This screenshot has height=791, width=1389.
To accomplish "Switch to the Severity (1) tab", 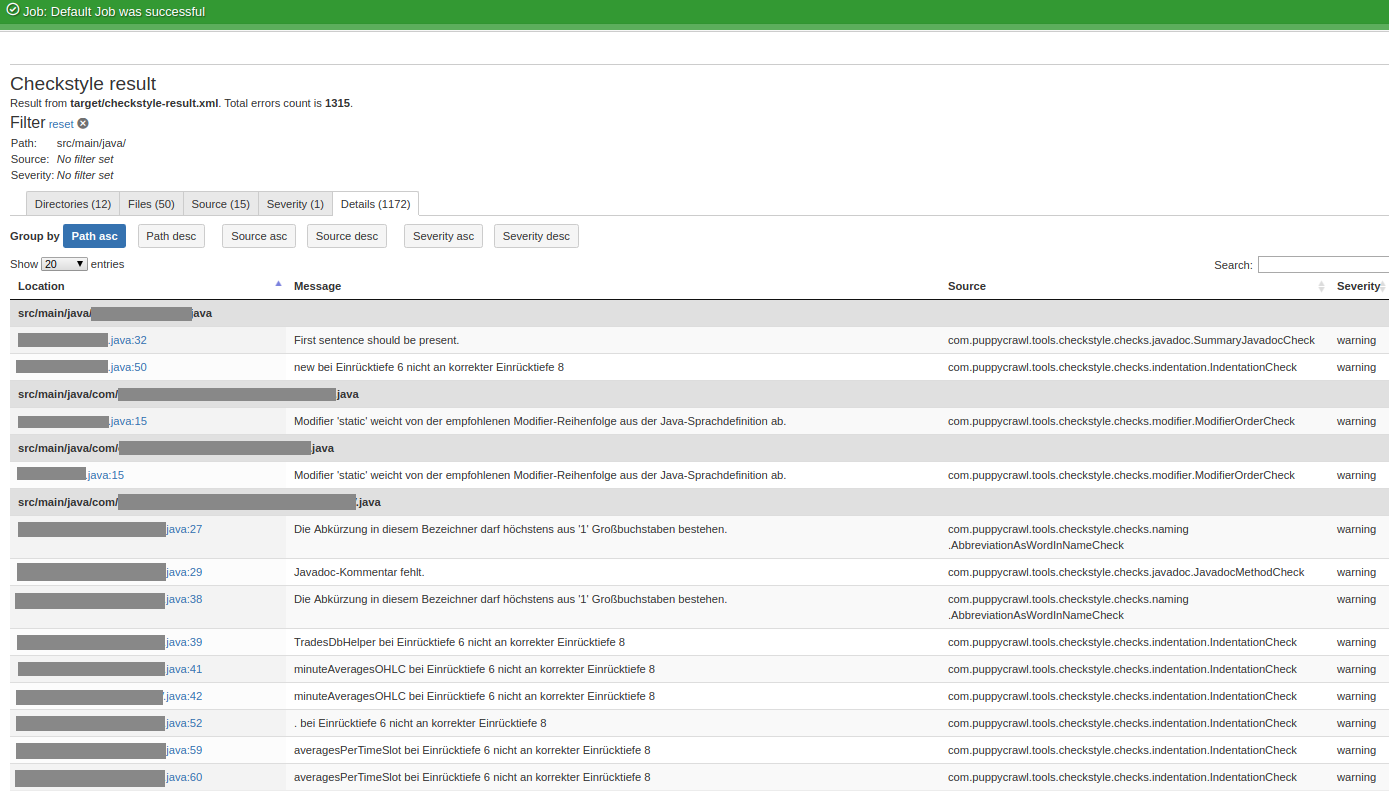I will point(295,204).
